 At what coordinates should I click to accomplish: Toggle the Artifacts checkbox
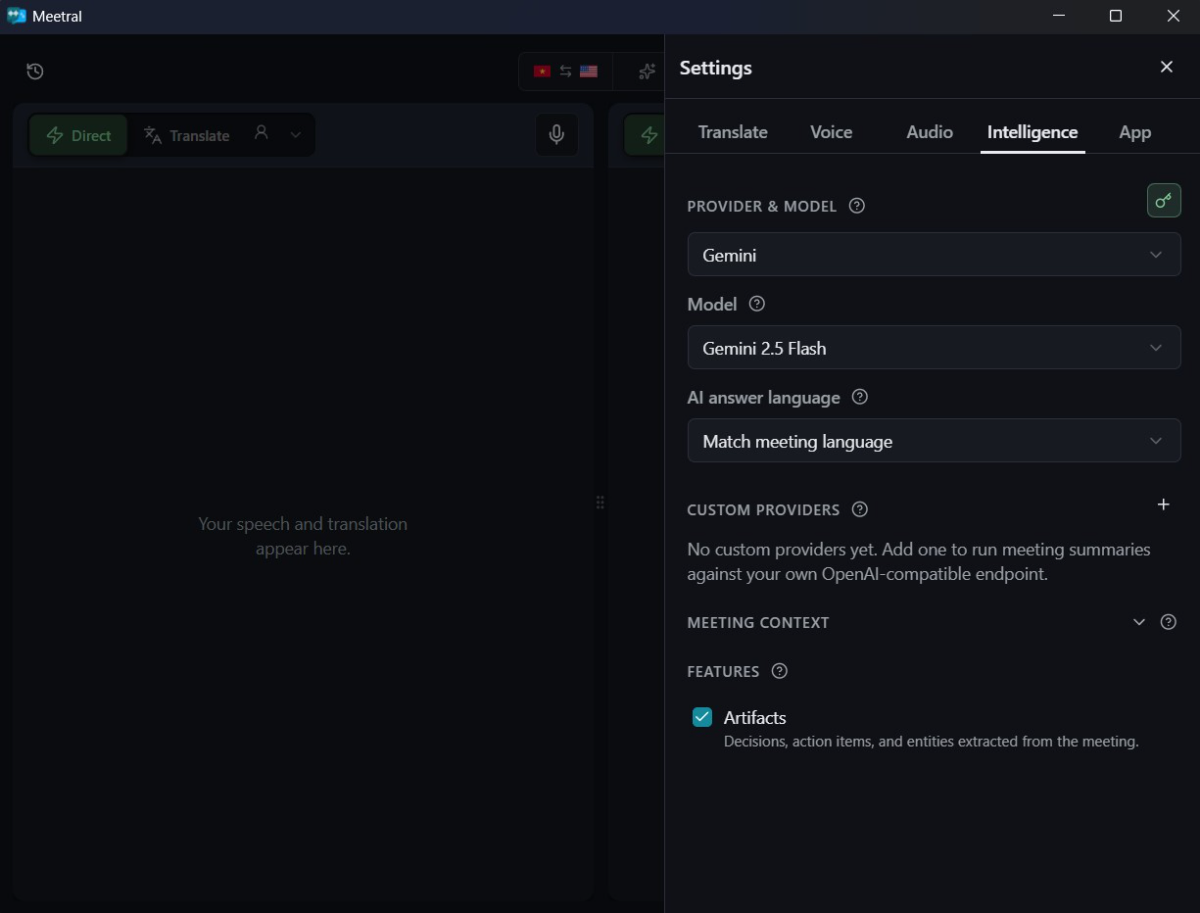pyautogui.click(x=702, y=717)
